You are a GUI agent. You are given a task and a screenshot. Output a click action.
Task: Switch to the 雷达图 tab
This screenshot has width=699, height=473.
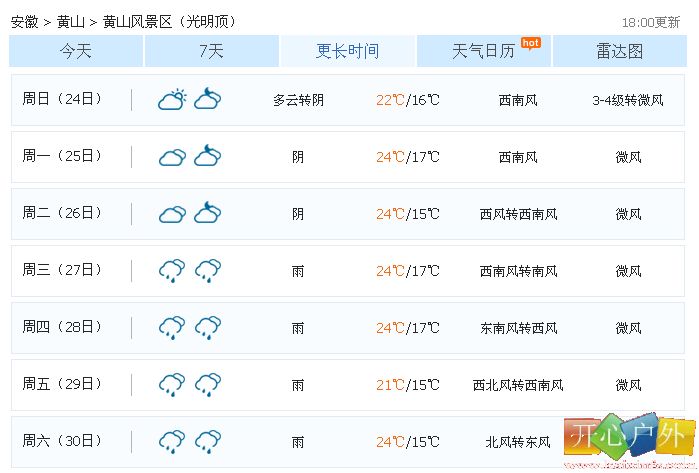point(620,51)
